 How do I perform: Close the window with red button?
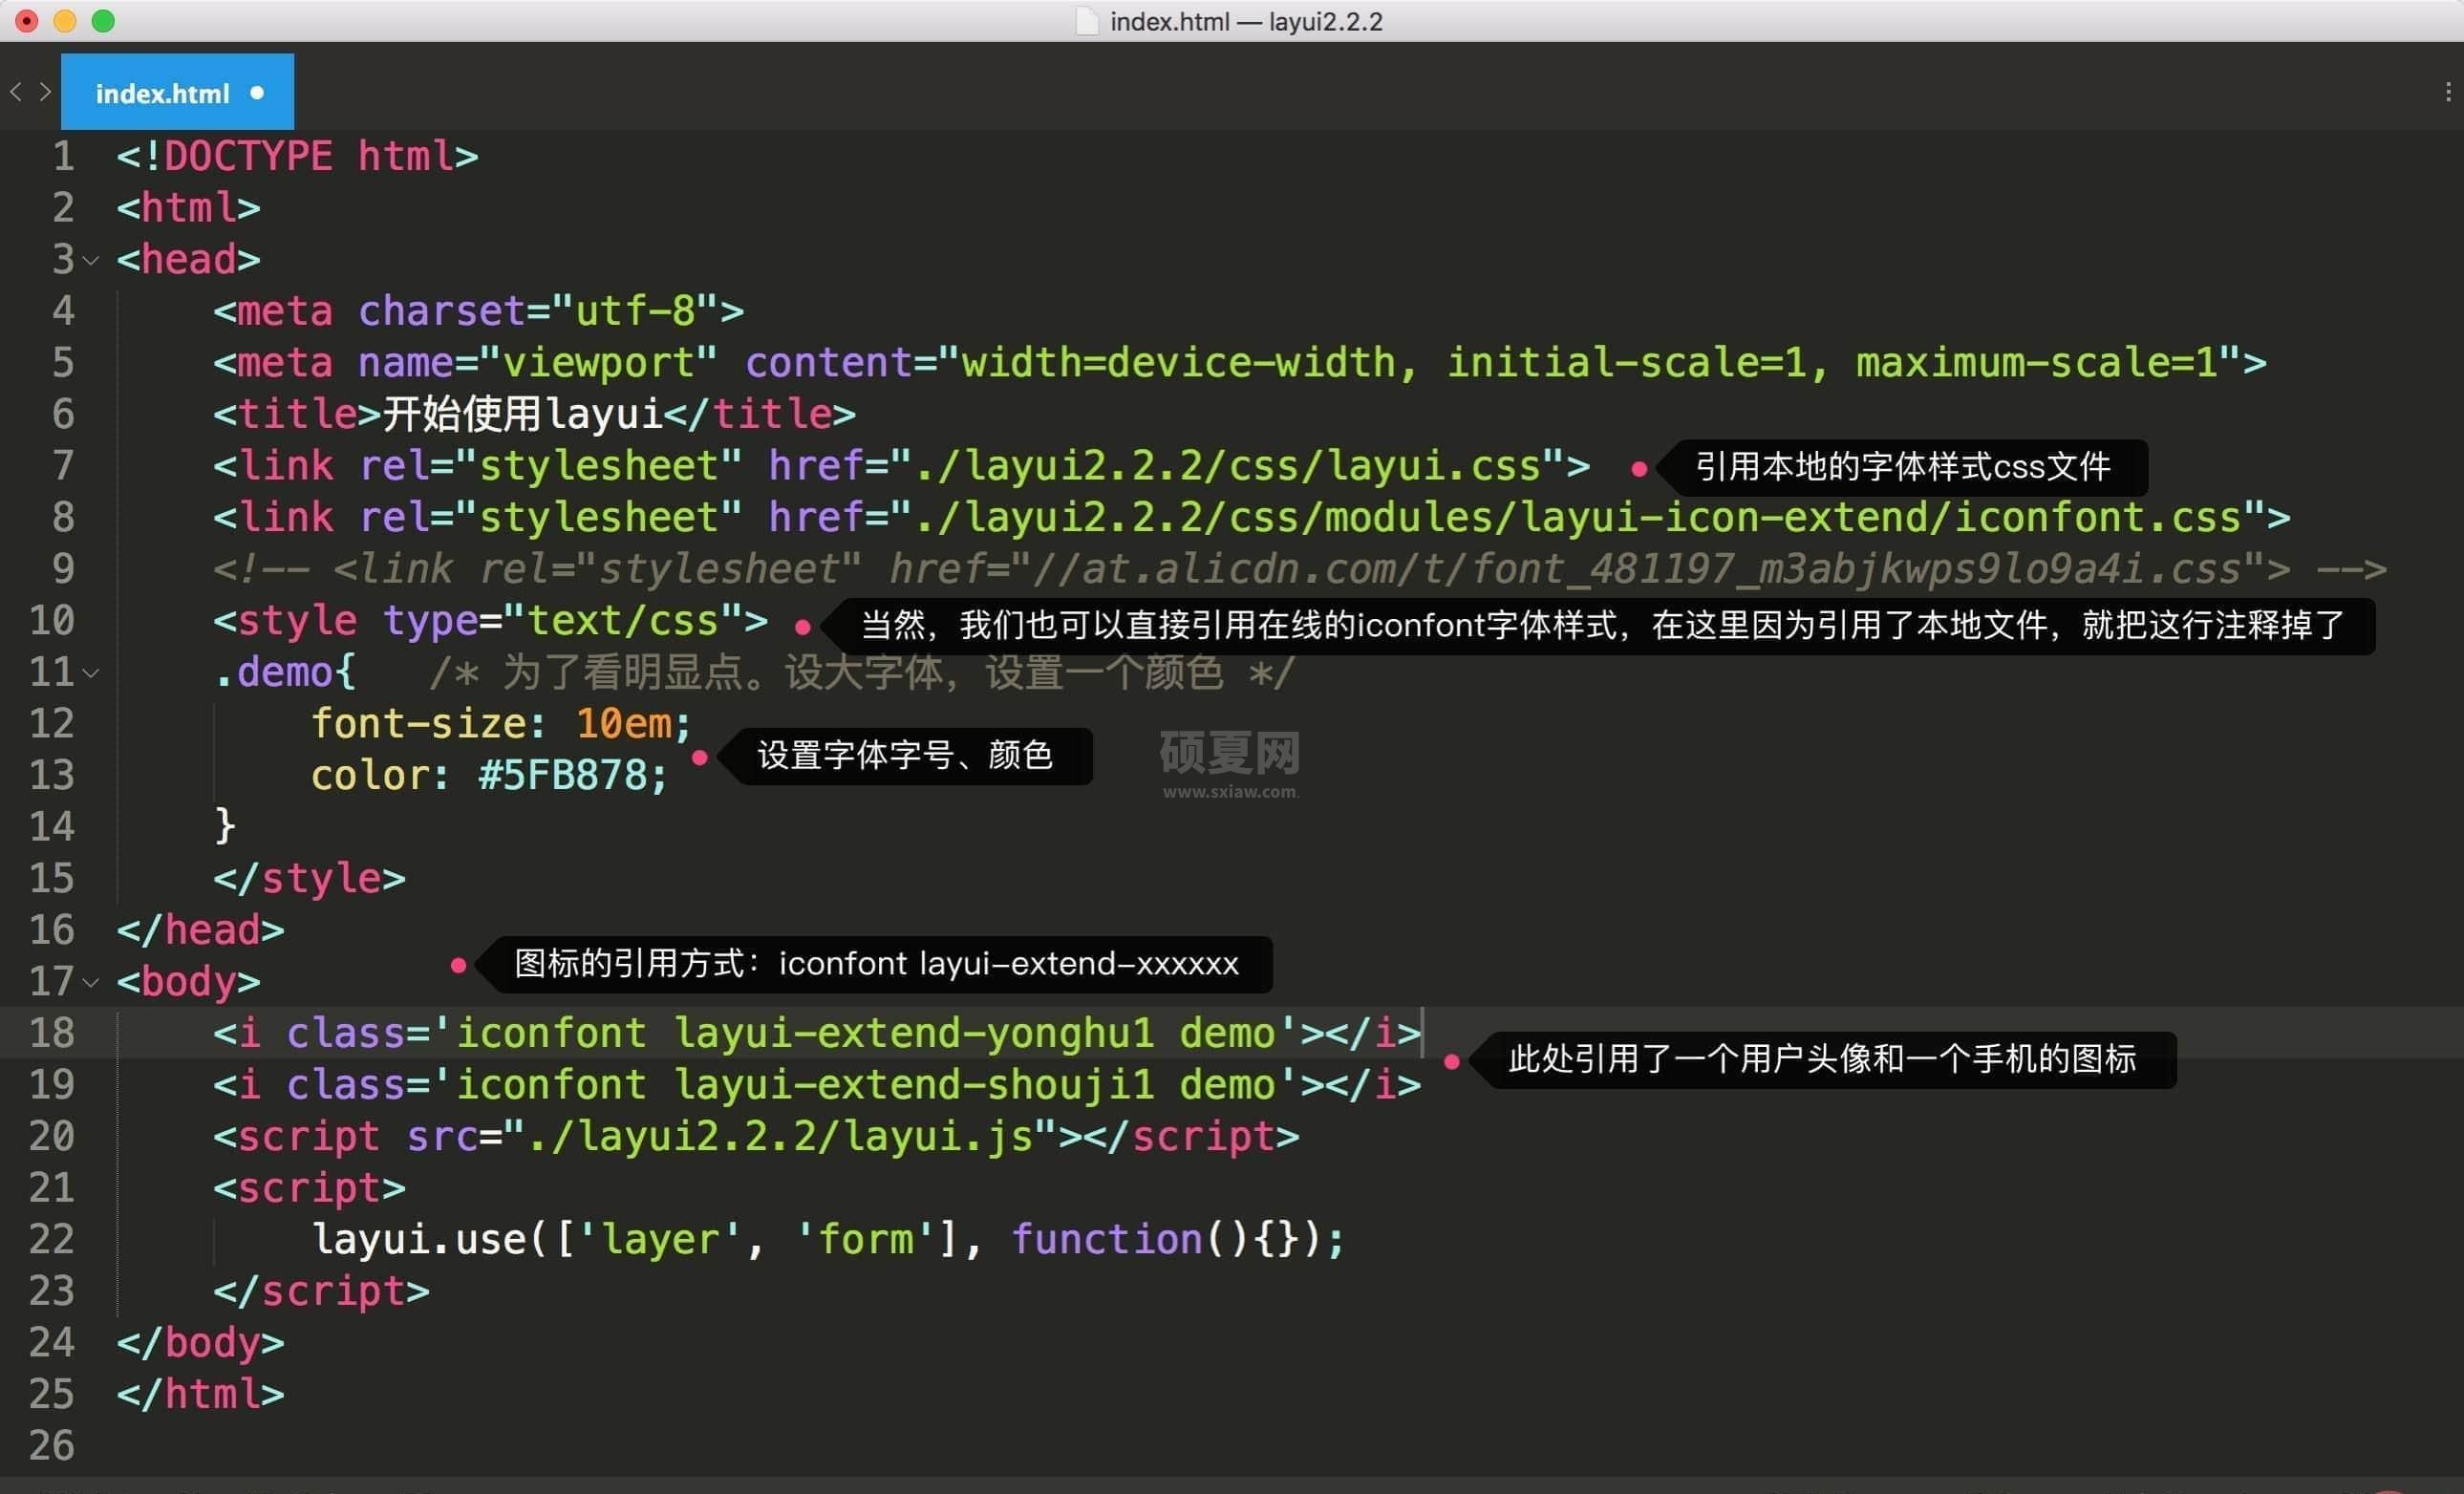pyautogui.click(x=27, y=21)
